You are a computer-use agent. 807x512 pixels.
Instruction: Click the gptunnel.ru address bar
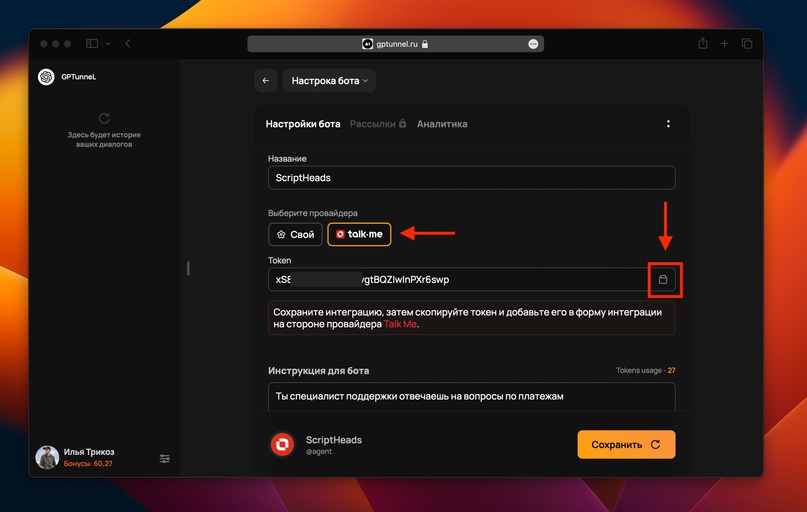click(x=395, y=44)
